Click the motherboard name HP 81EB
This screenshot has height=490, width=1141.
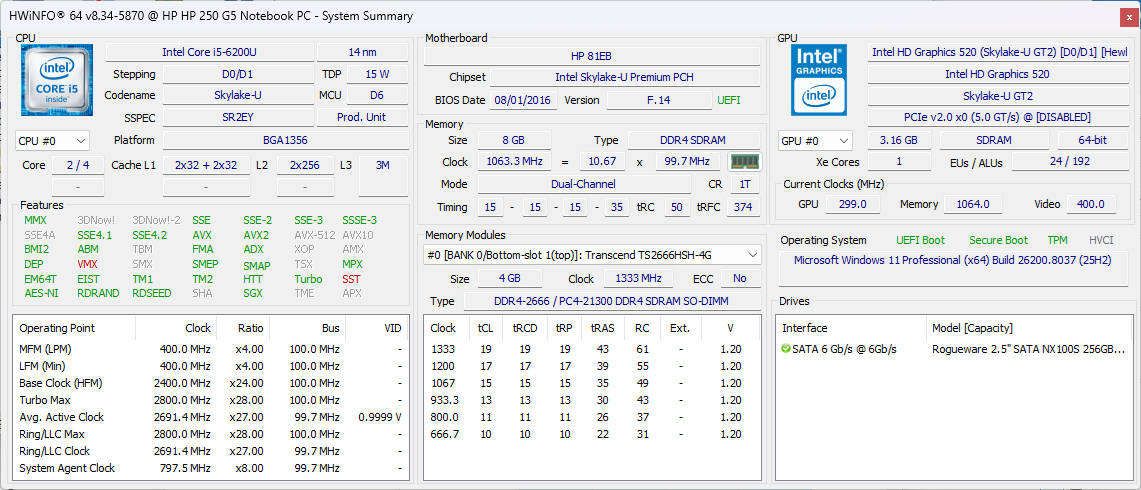pos(592,56)
